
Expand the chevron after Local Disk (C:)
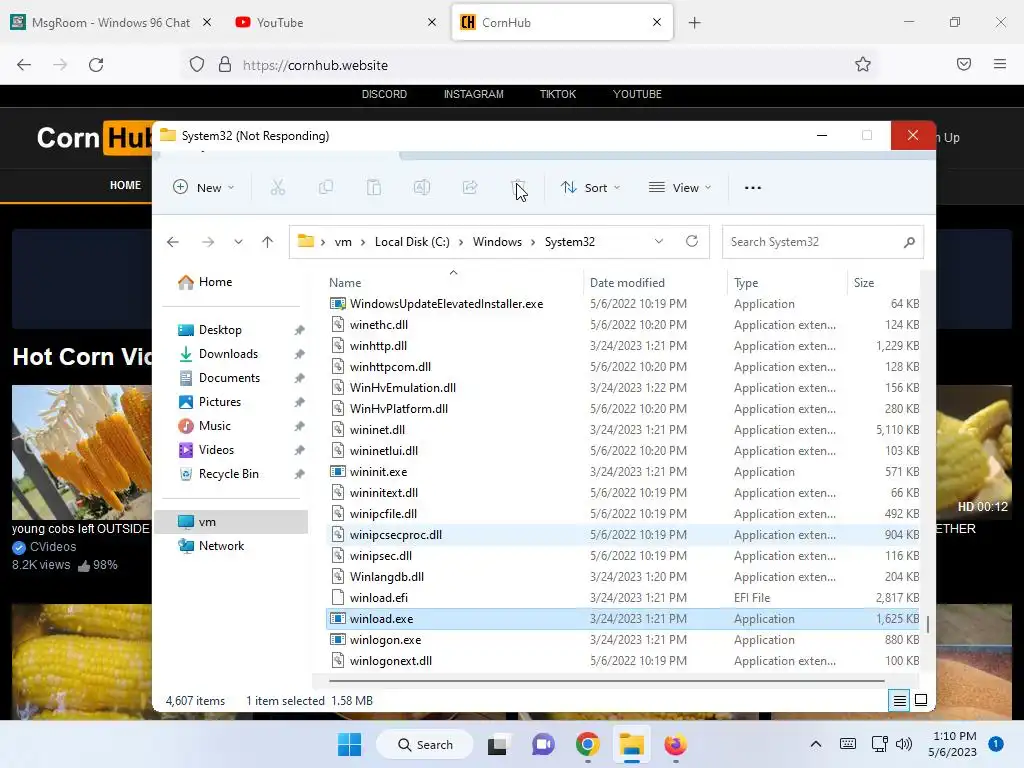pos(461,242)
